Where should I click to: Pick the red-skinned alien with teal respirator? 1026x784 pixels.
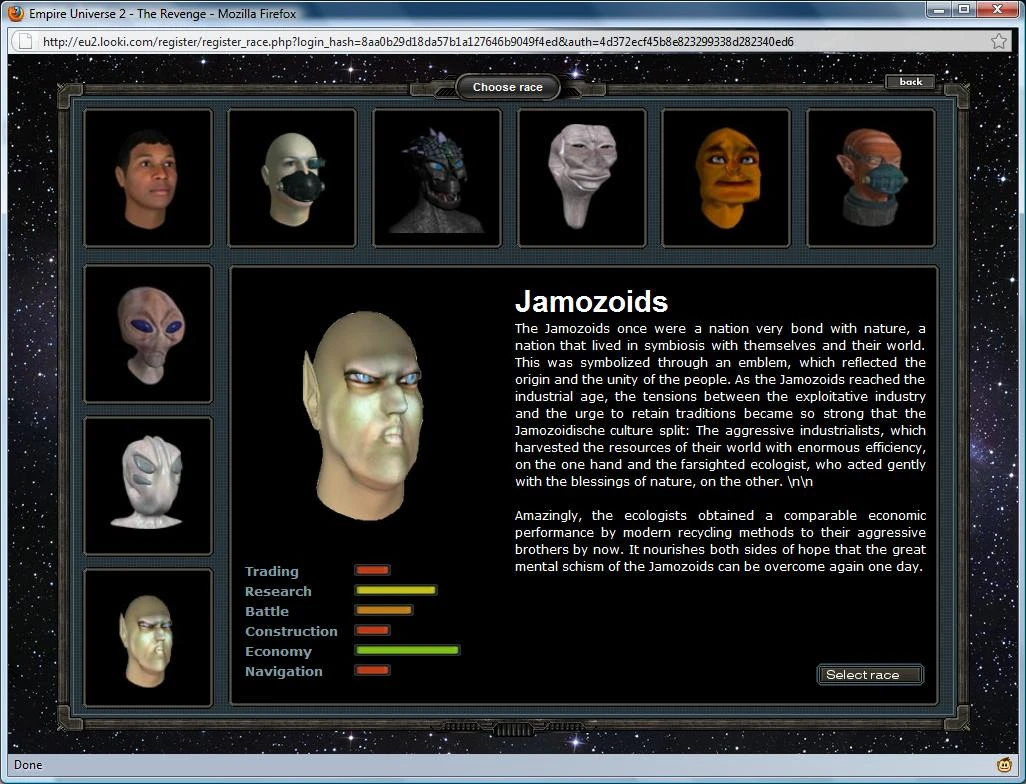(x=871, y=178)
